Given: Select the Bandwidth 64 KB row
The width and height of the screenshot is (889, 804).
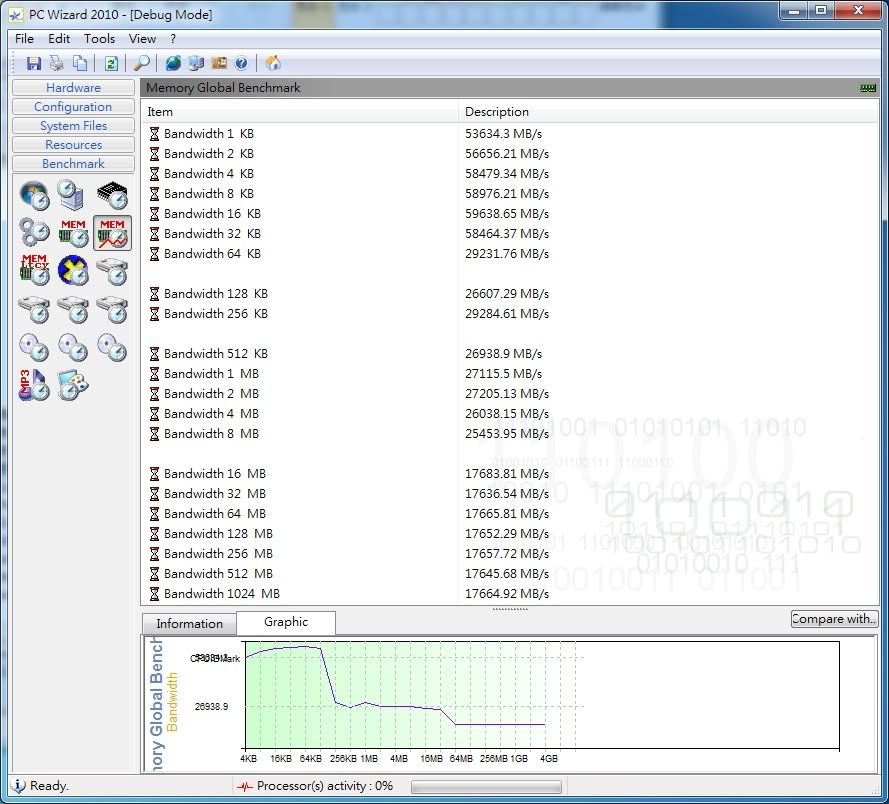Looking at the screenshot, I should (509, 253).
